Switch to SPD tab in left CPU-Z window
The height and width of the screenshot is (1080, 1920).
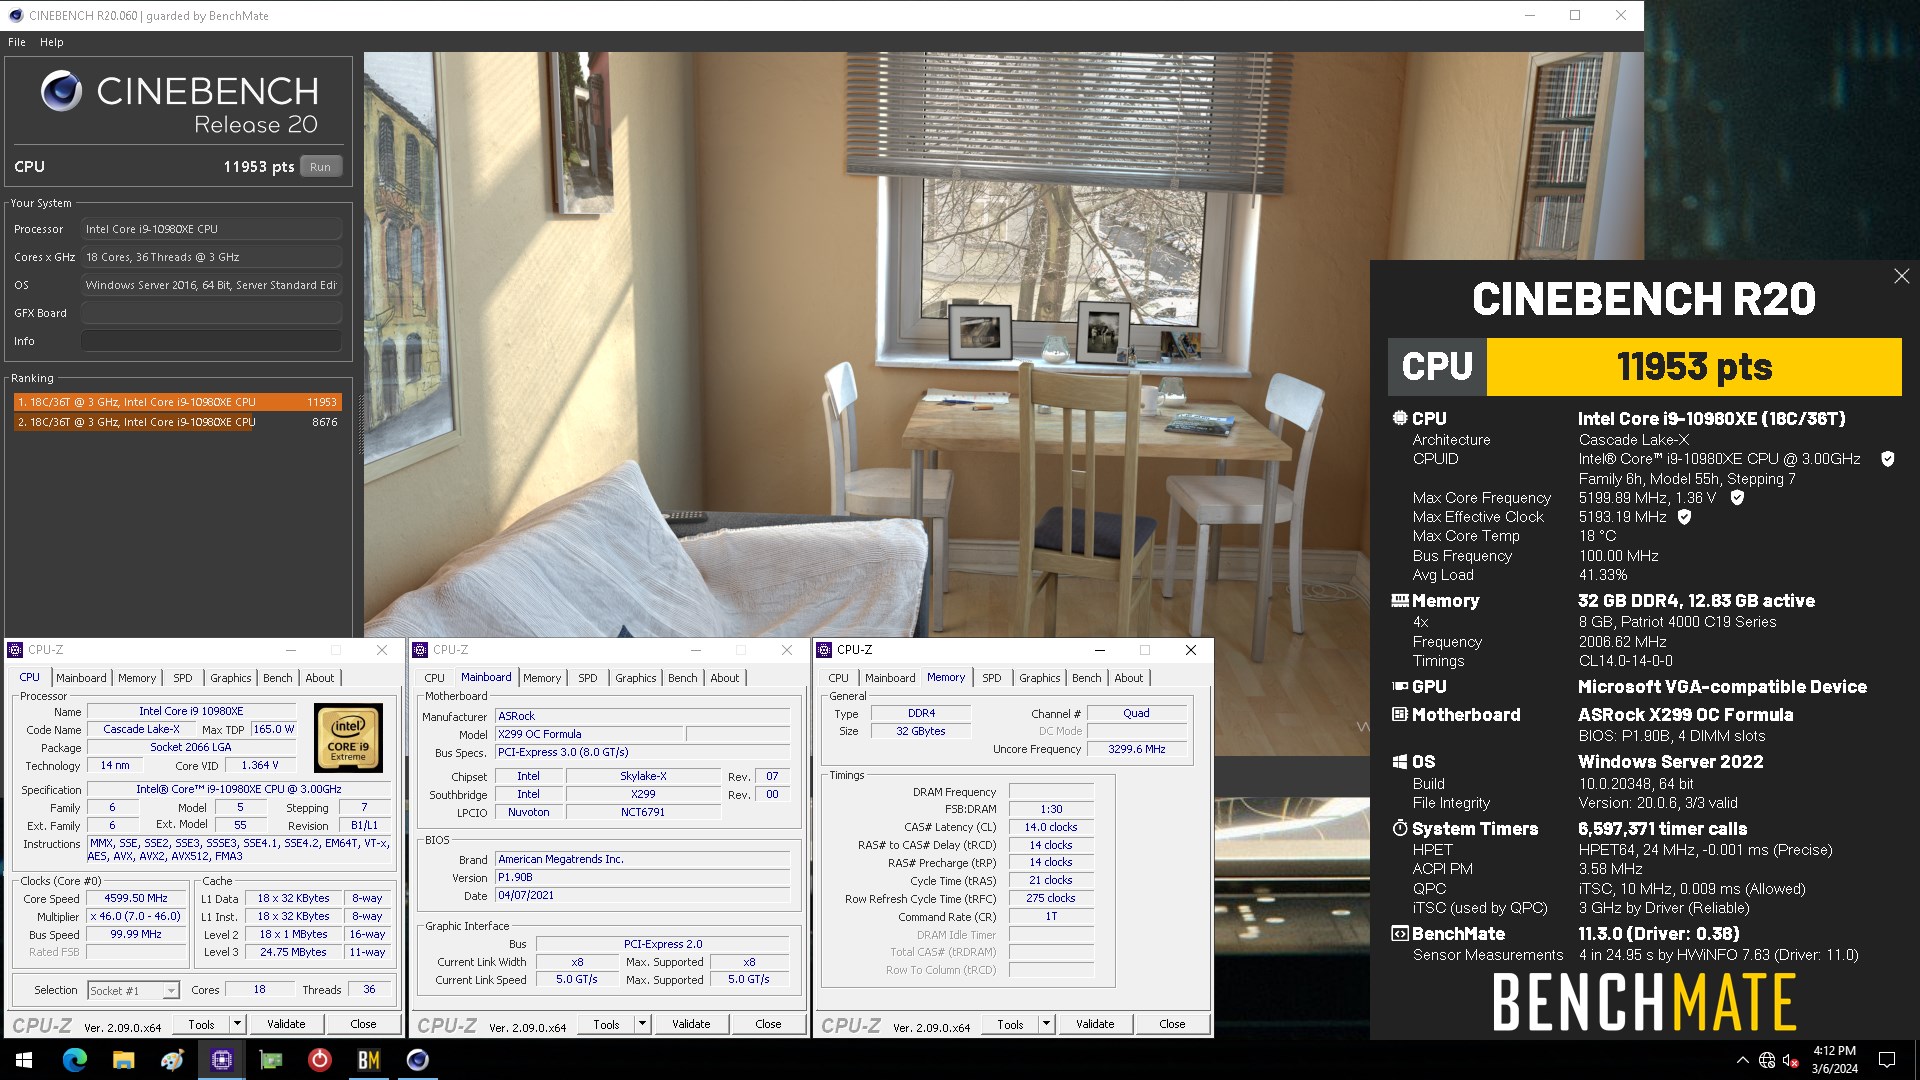[x=183, y=678]
